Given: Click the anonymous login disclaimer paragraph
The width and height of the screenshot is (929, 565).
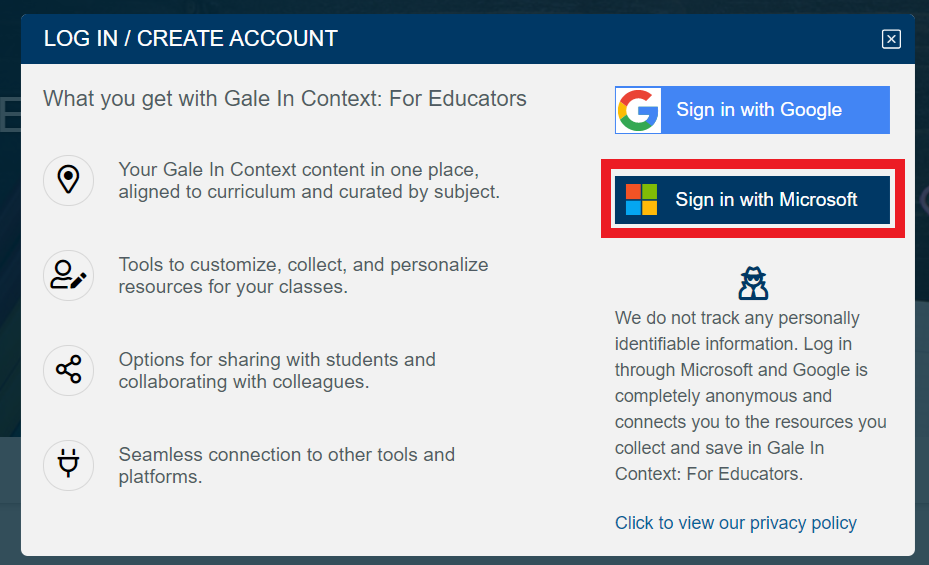Looking at the screenshot, I should coord(751,396).
